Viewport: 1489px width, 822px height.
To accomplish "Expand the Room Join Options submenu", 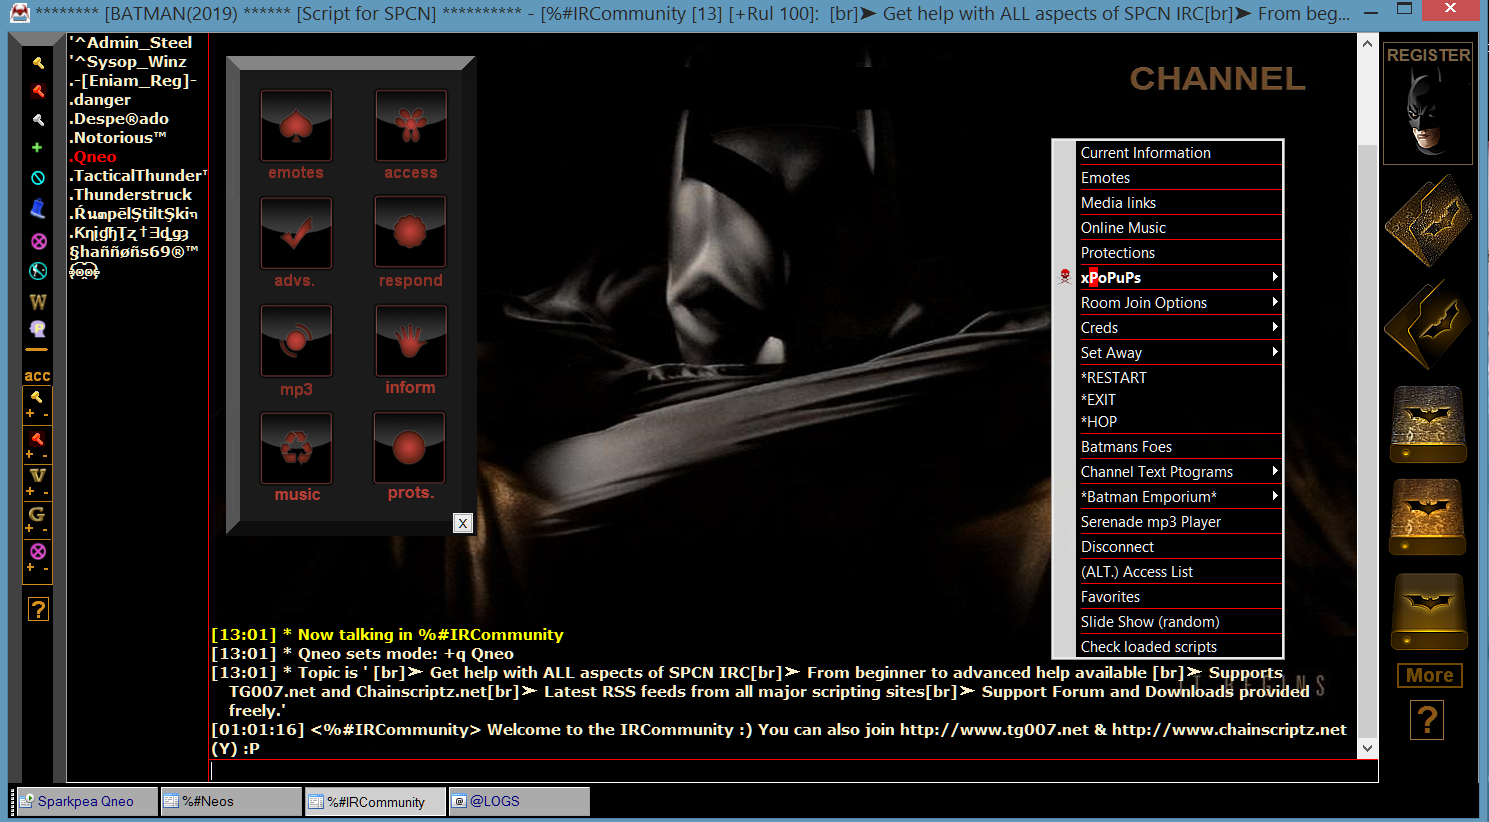I will click(1180, 302).
